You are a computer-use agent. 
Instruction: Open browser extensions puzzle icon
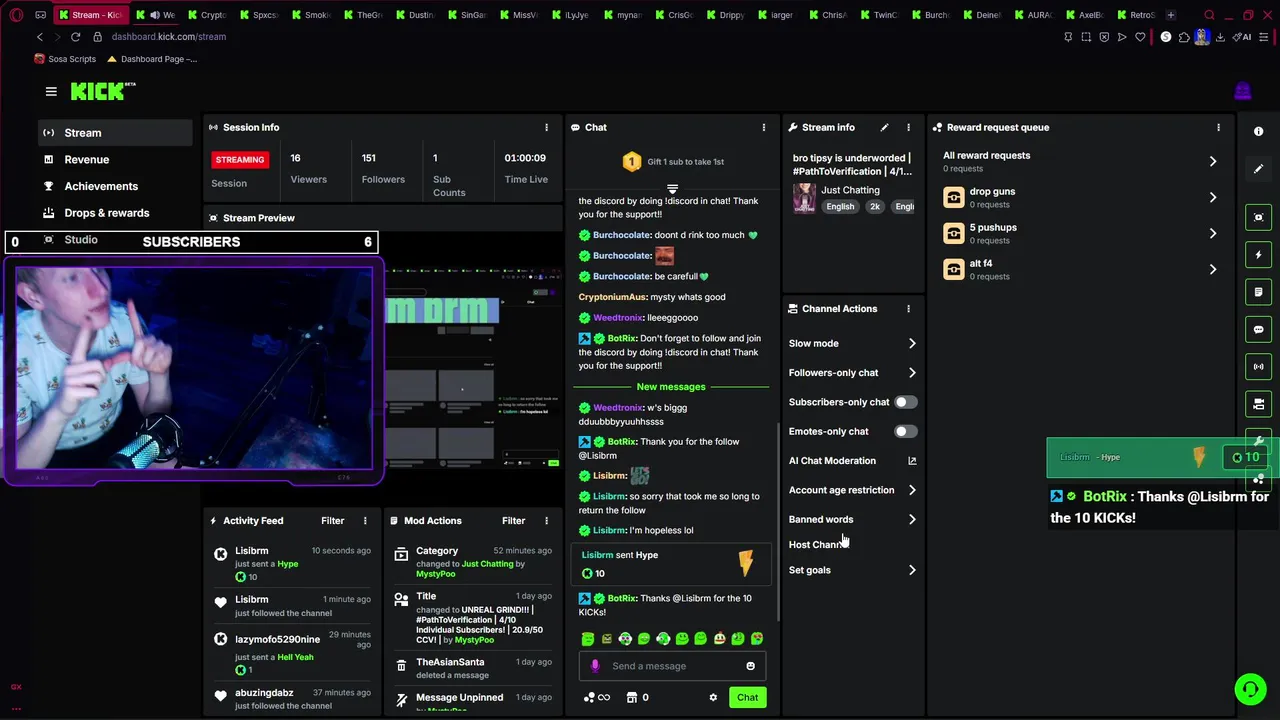(x=1184, y=37)
